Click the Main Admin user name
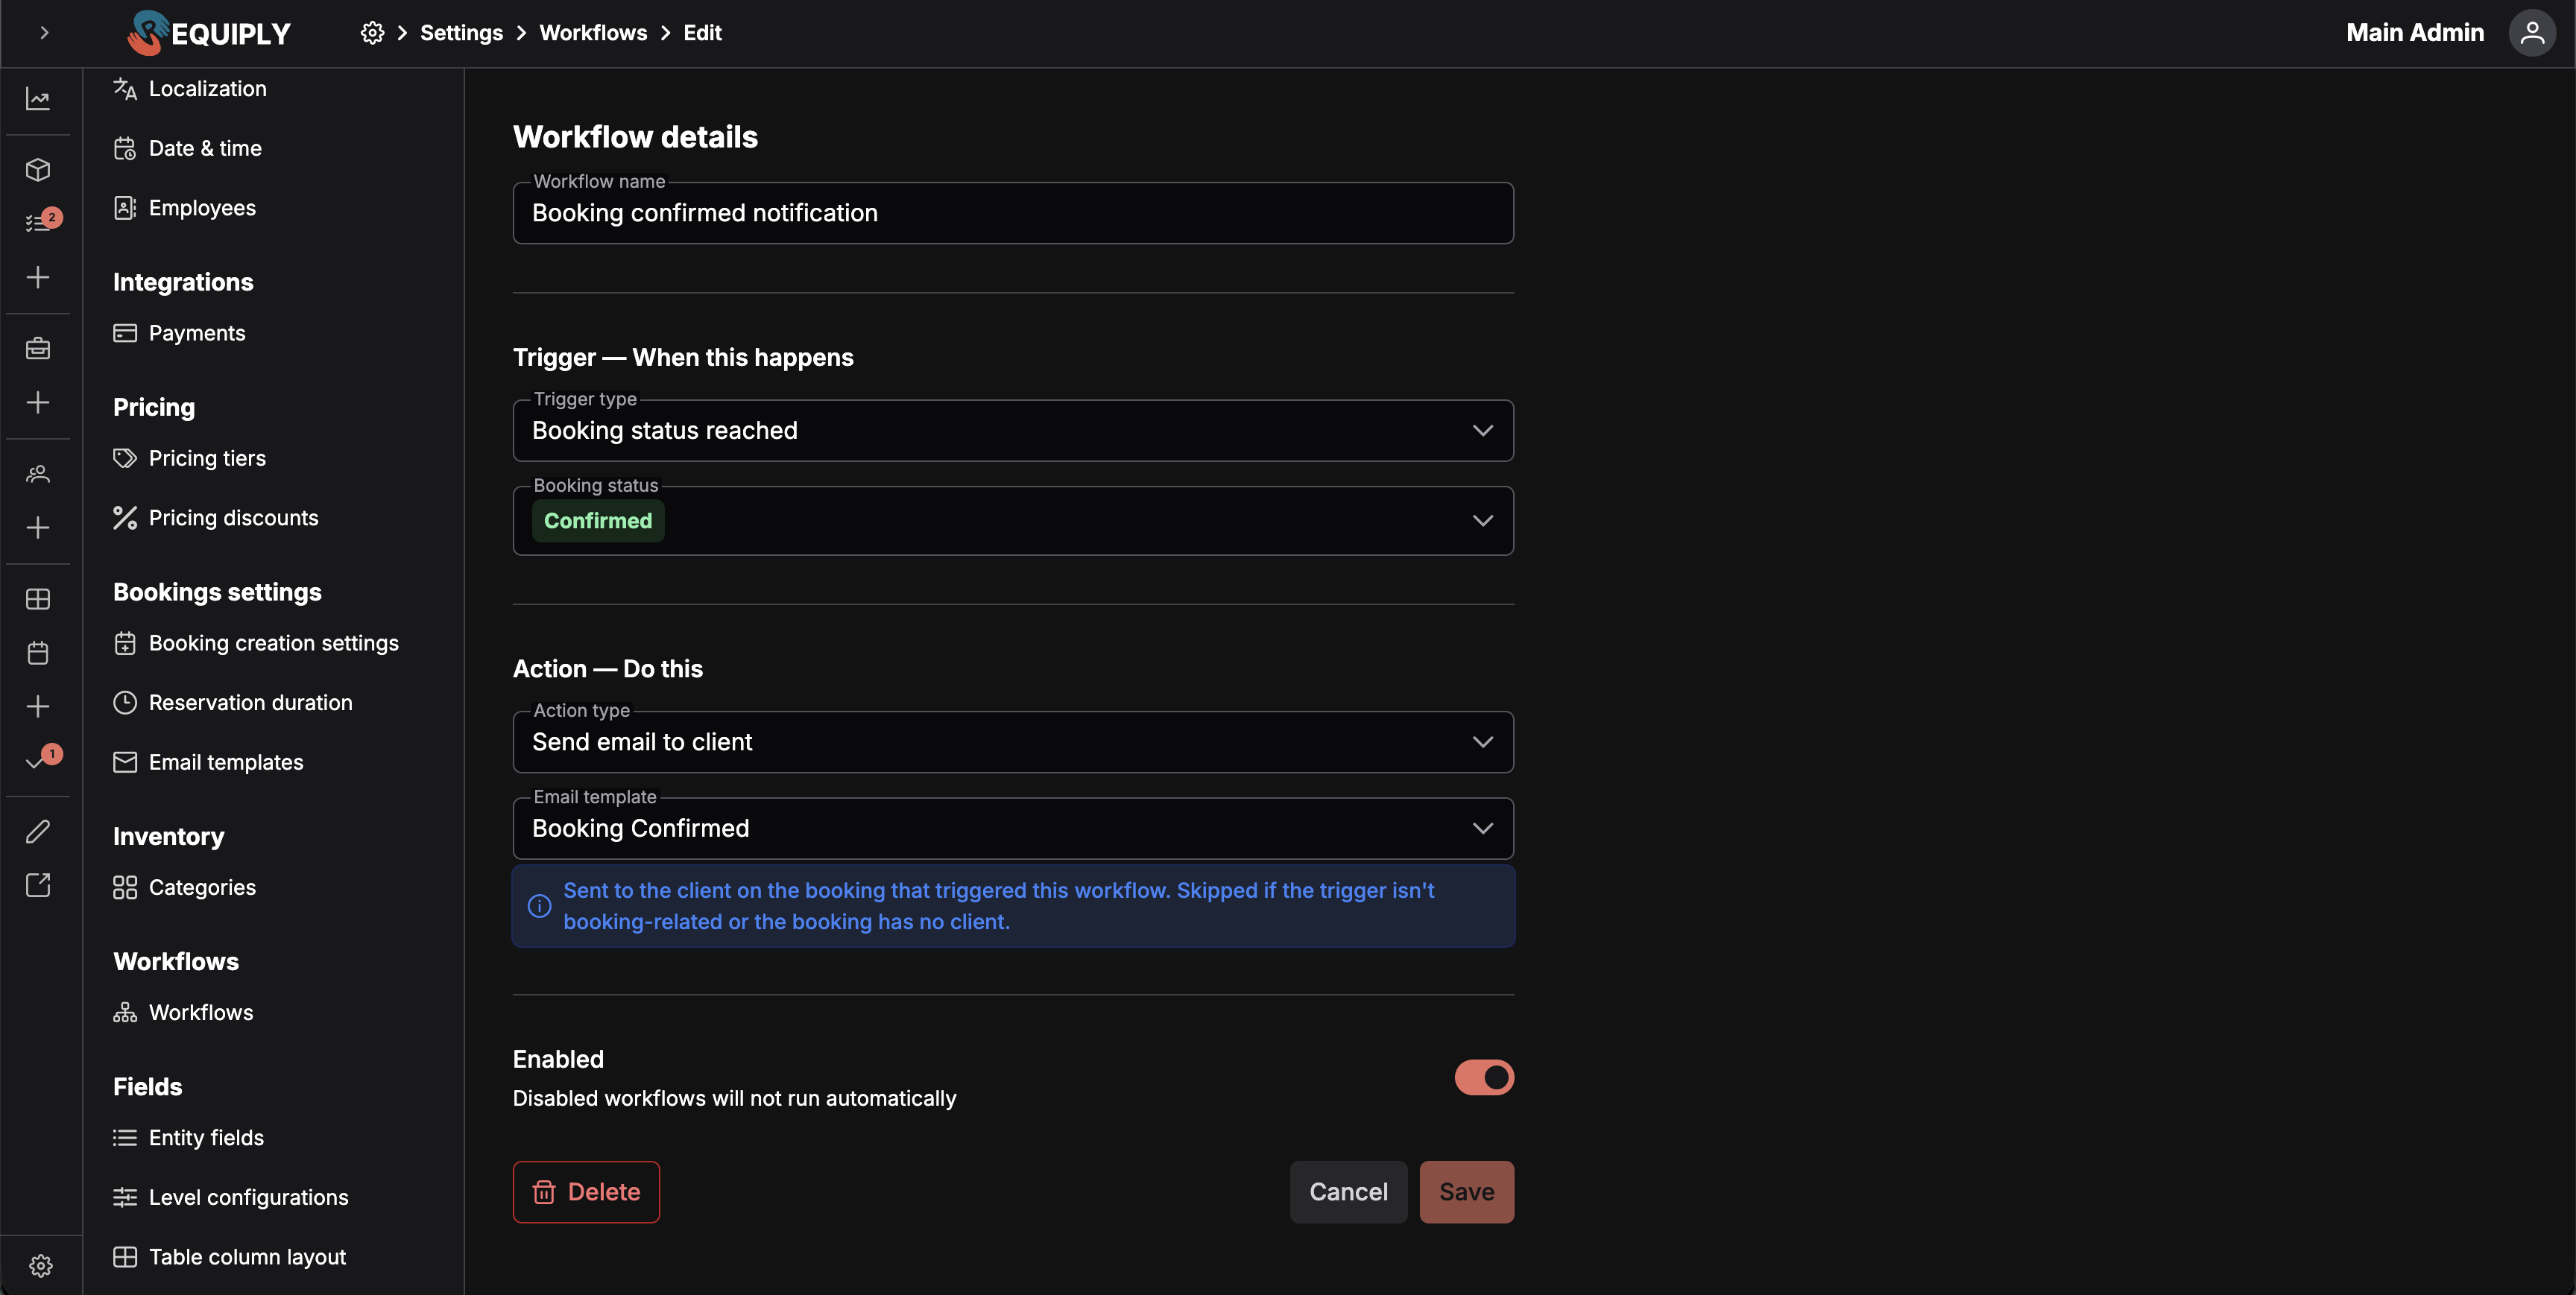Viewport: 2576px width, 1295px height. coord(2415,33)
